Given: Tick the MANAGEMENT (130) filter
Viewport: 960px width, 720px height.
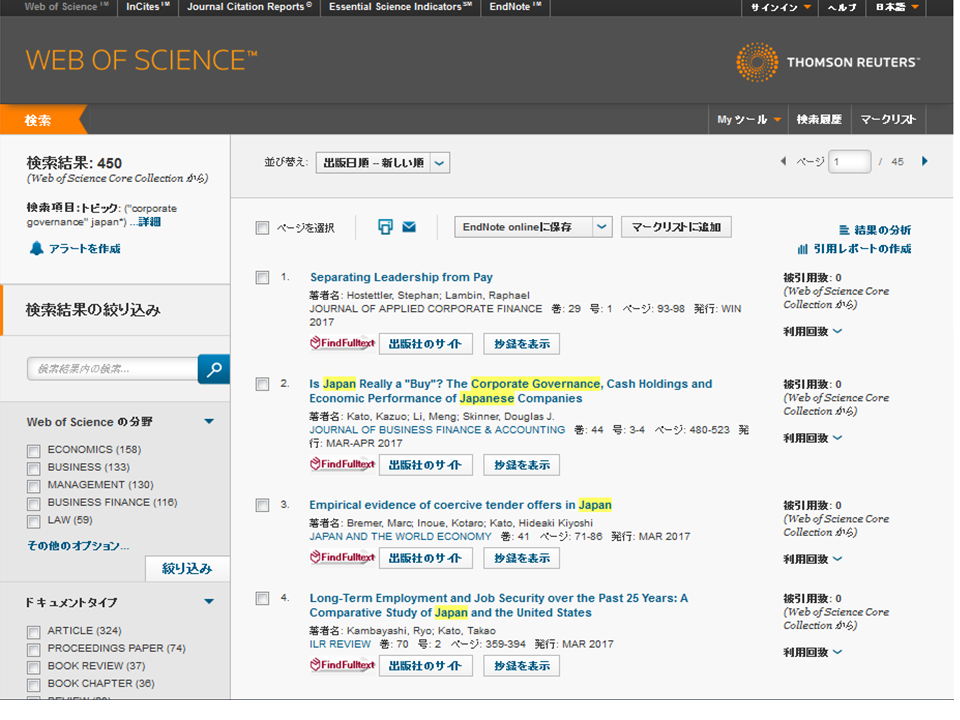Looking at the screenshot, I should (x=34, y=486).
